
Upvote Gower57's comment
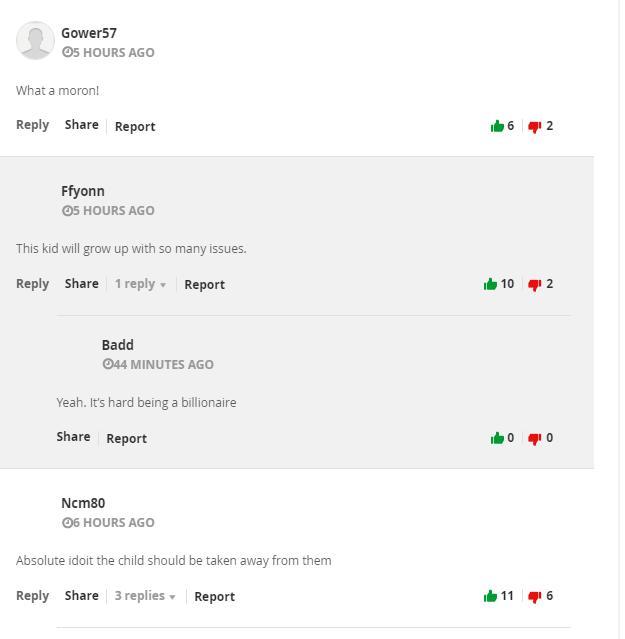[x=496, y=126]
